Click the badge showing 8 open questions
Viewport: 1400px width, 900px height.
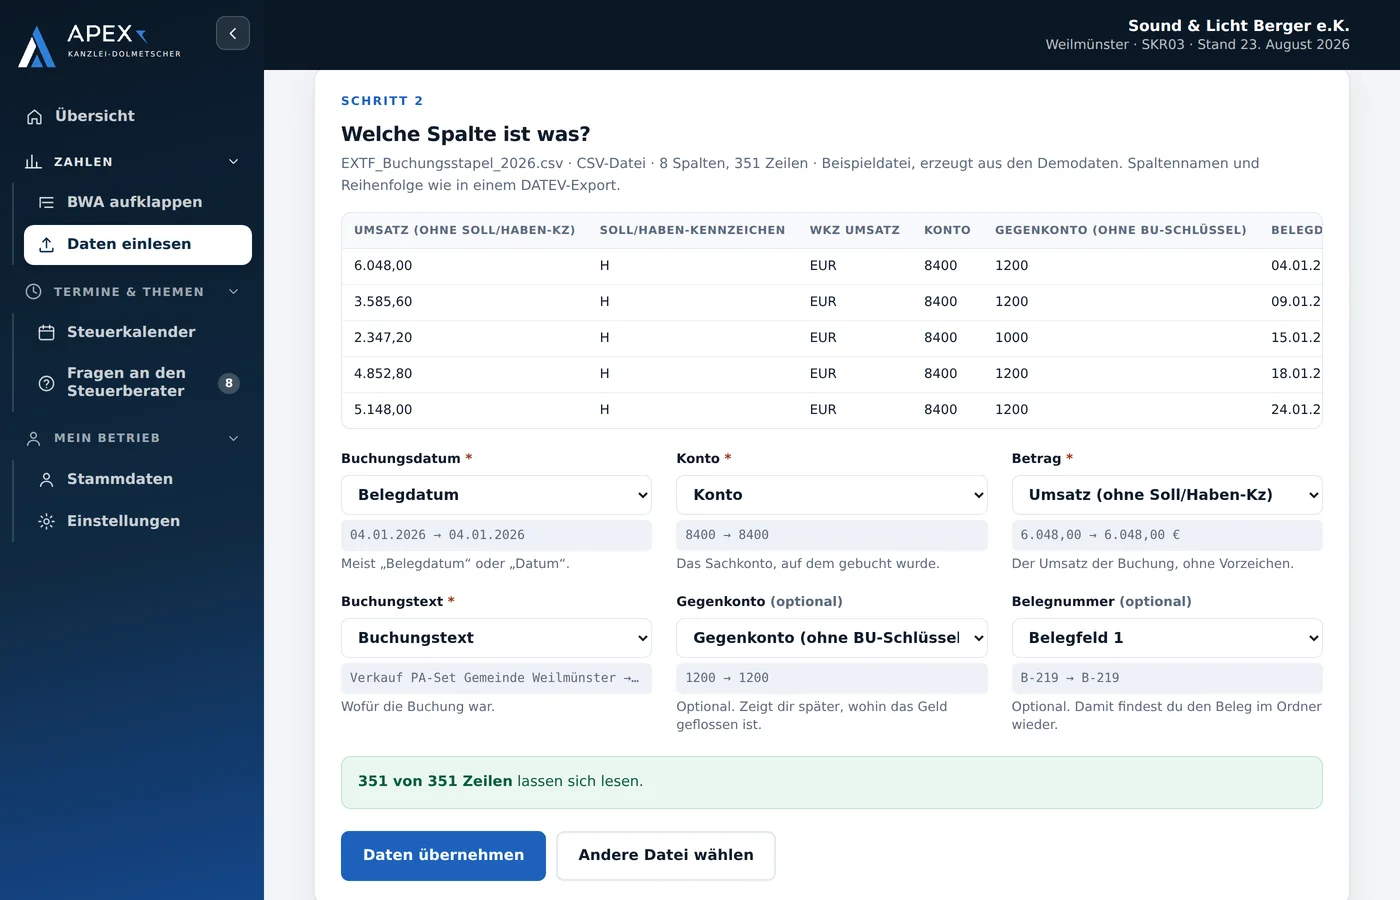229,383
